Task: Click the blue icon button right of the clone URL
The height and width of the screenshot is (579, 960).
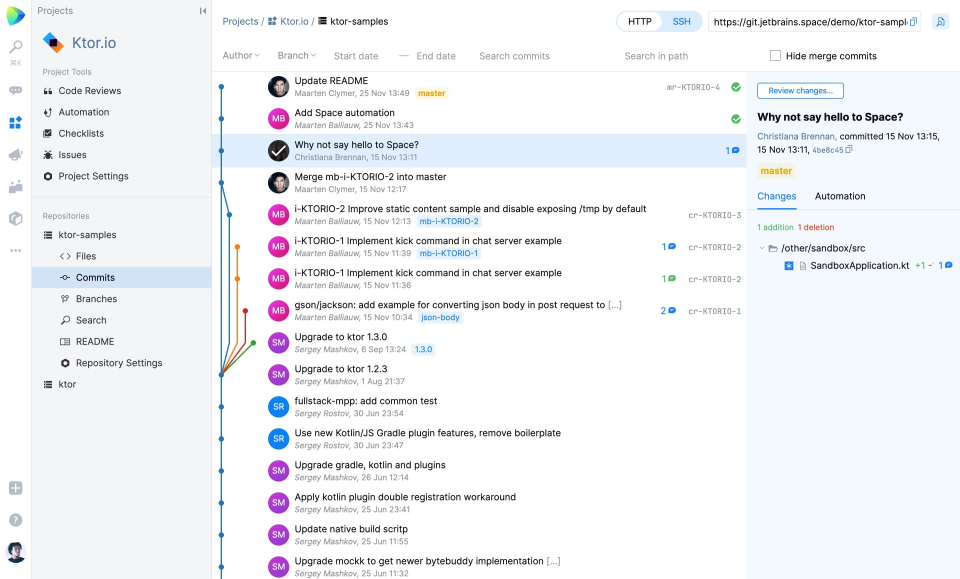Action: 940,21
